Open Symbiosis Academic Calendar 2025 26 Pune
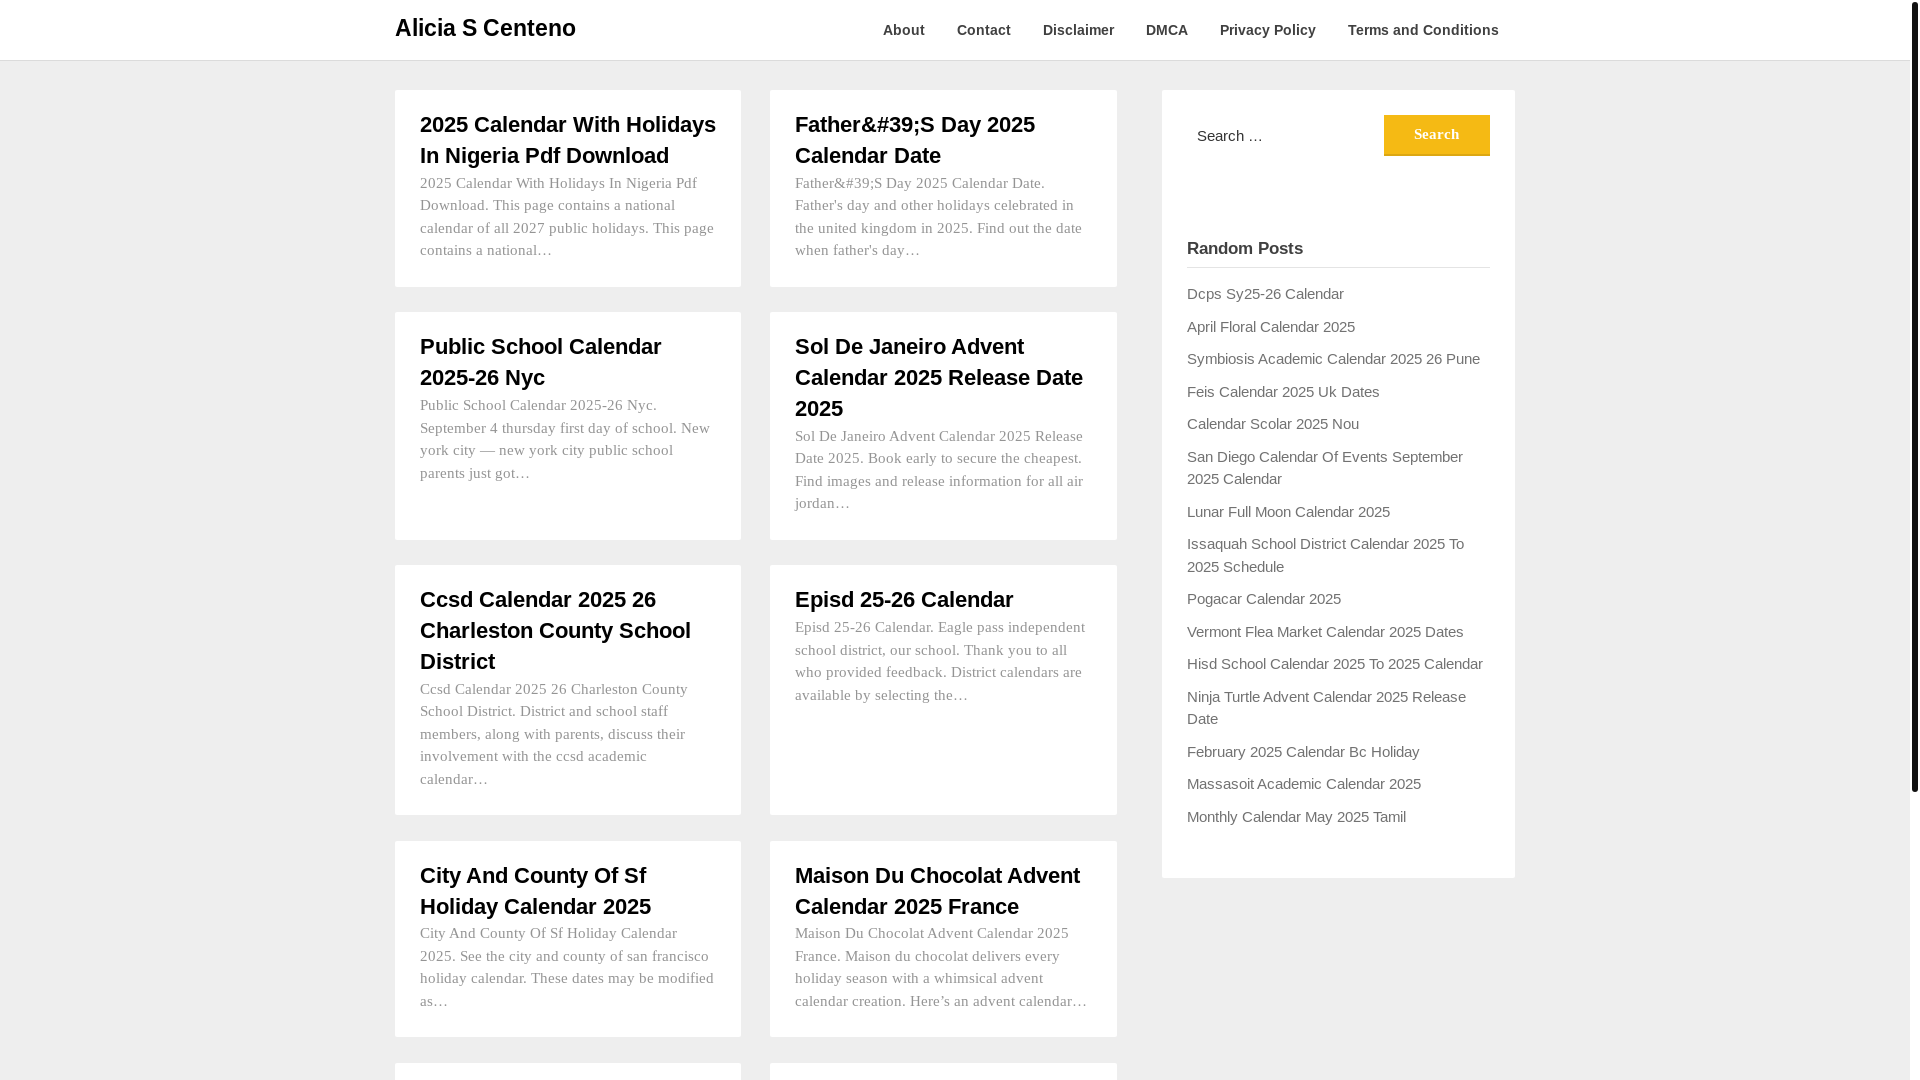This screenshot has height=1080, width=1920. tap(1333, 359)
